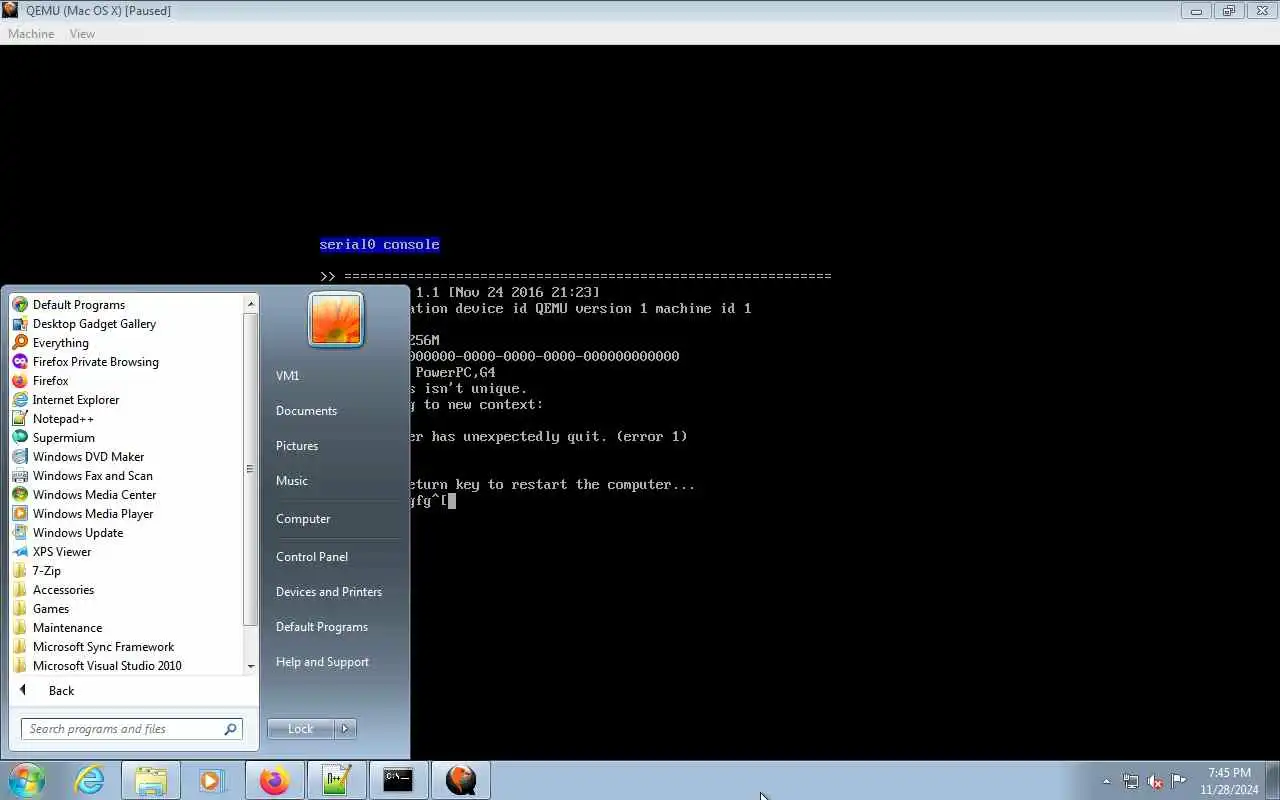Click the user account picture
This screenshot has width=1280, height=800.
[x=336, y=320]
